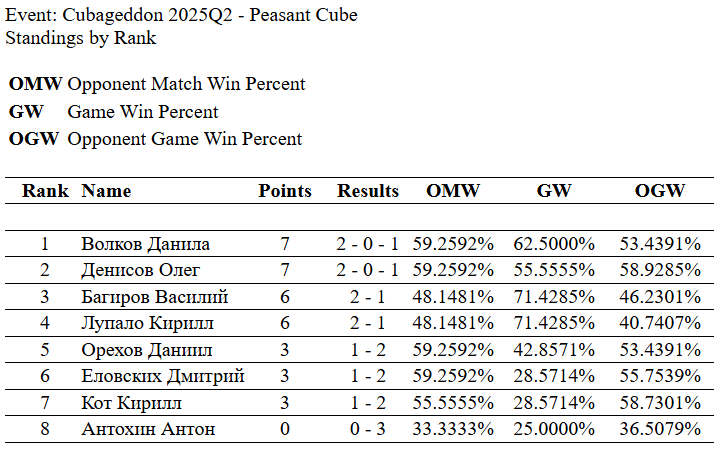Click the Results column header
The image size is (714, 453).
click(368, 191)
